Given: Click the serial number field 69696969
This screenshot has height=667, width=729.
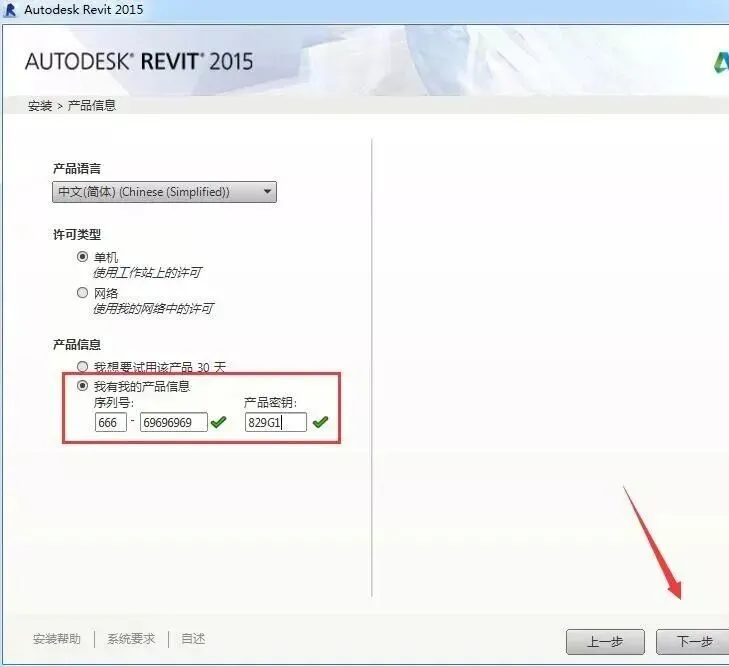Looking at the screenshot, I should (x=174, y=422).
